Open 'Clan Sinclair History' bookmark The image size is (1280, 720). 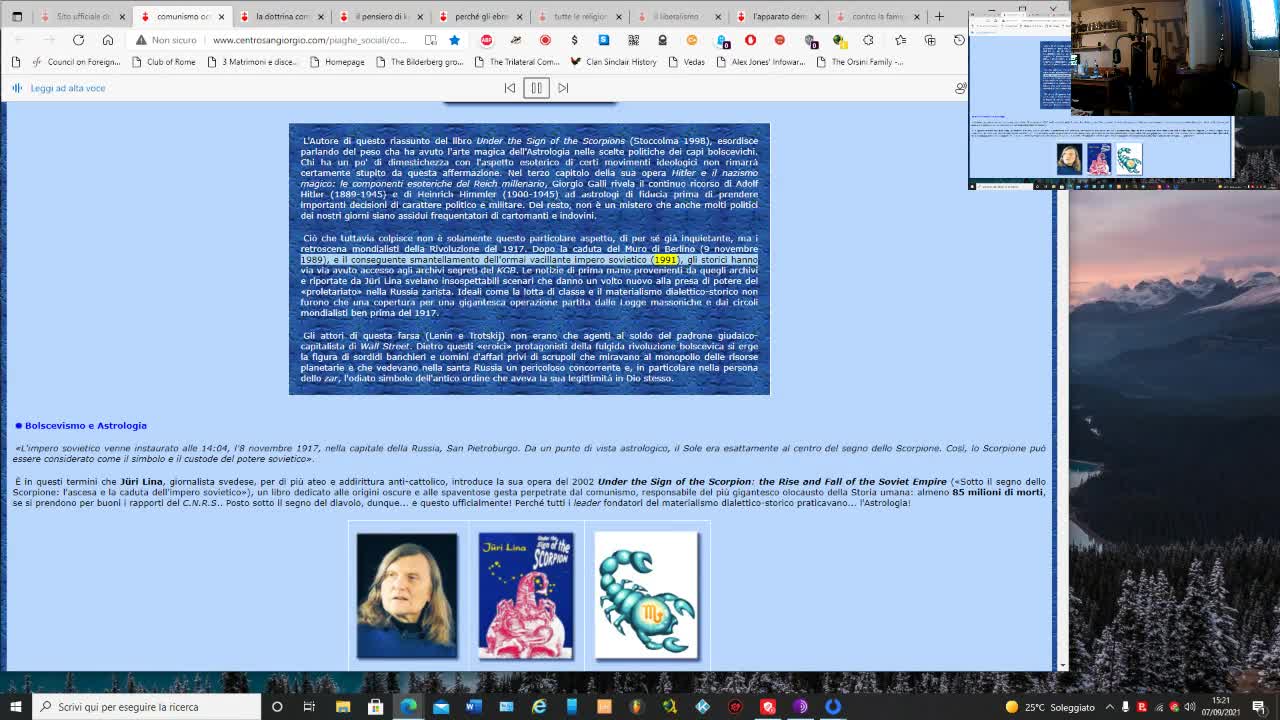[613, 62]
